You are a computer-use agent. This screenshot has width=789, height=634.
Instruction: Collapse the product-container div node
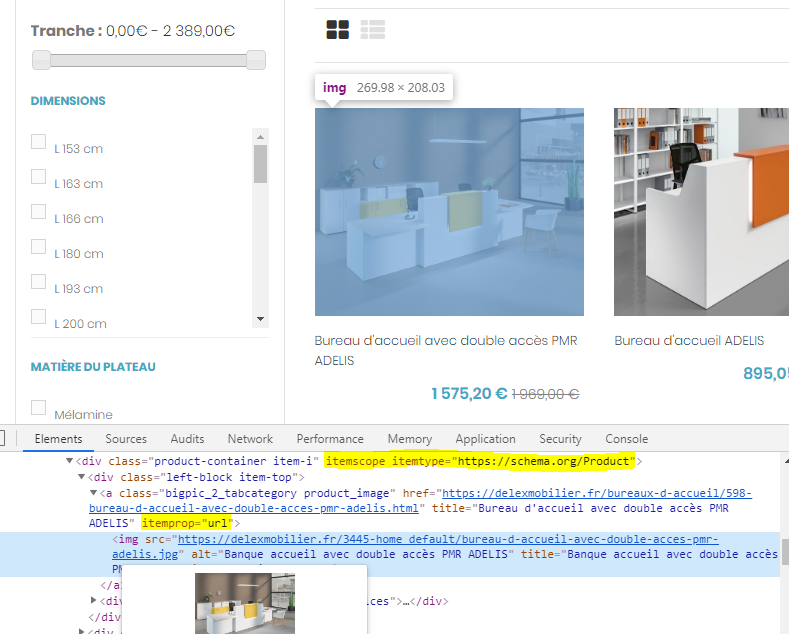tap(69, 461)
